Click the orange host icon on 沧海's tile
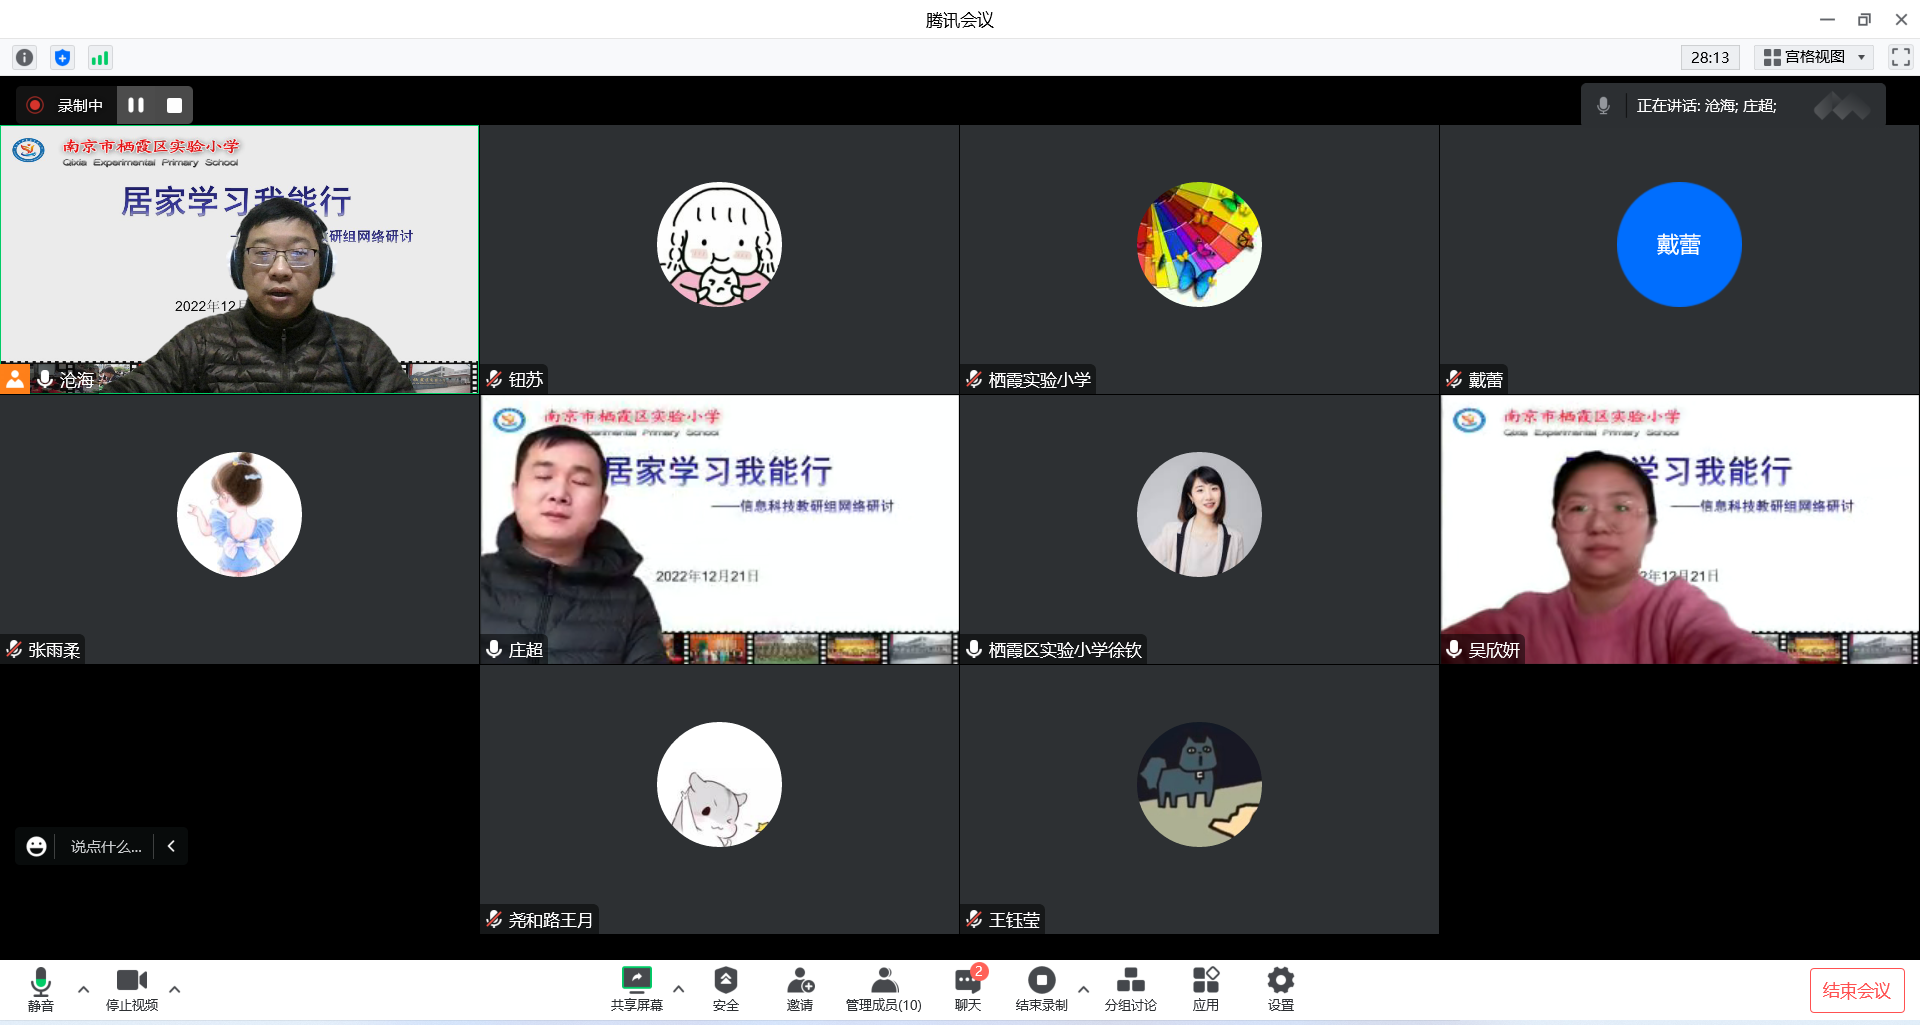This screenshot has width=1920, height=1025. [15, 379]
